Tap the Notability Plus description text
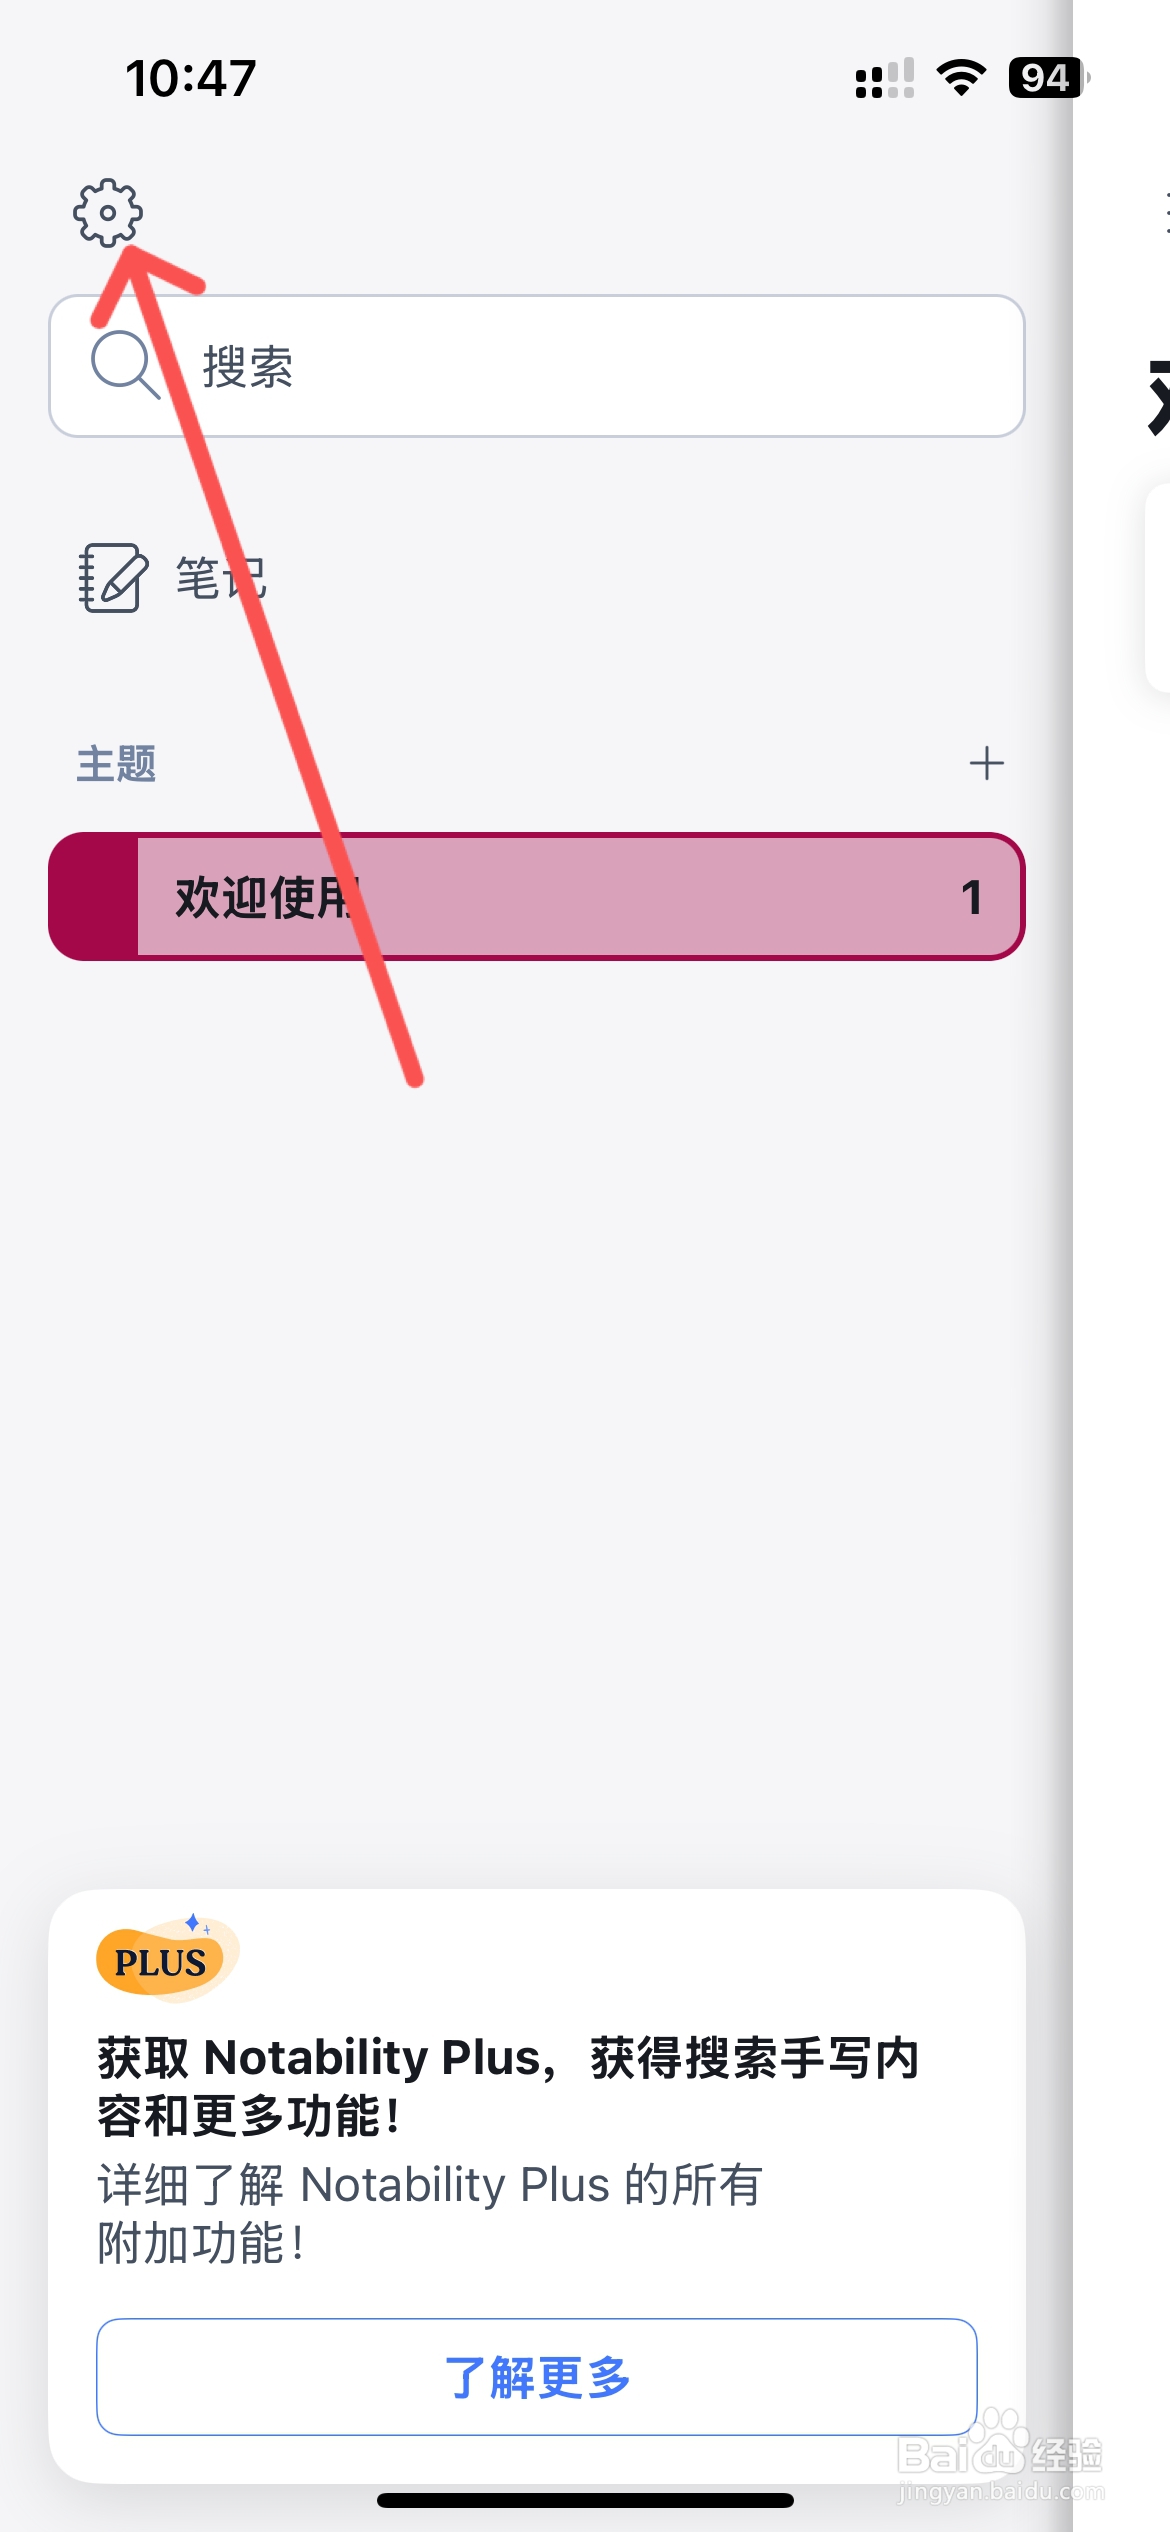Image resolution: width=1170 pixels, height=2532 pixels. (x=430, y=2214)
